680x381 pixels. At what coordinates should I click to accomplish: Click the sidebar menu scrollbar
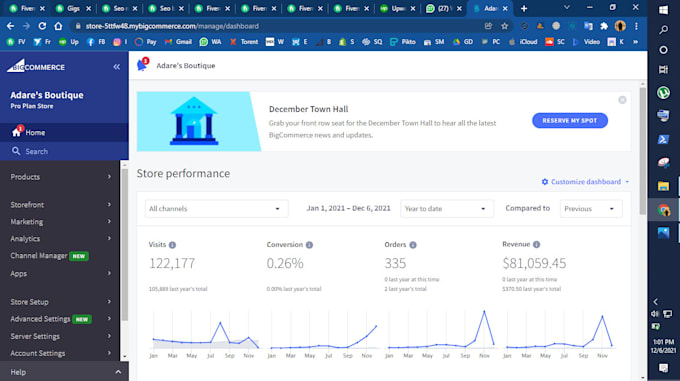click(x=124, y=244)
